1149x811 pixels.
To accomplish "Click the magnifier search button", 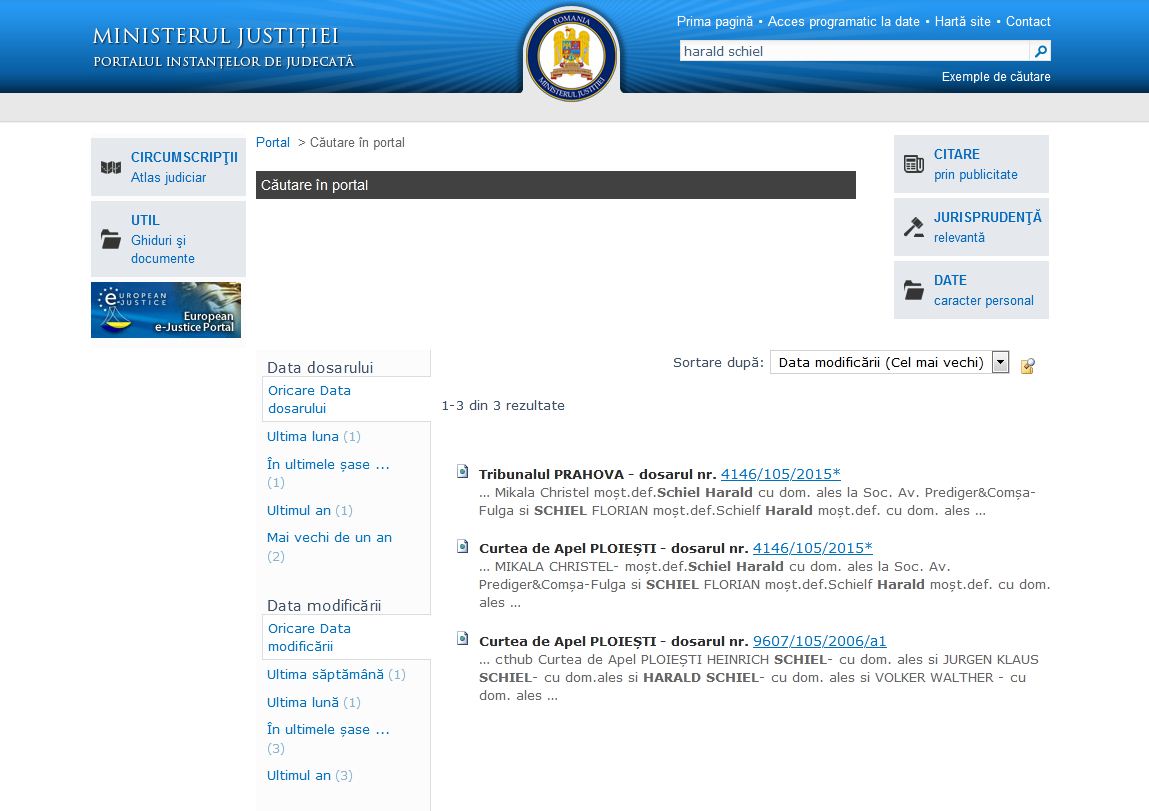I will pos(1040,51).
